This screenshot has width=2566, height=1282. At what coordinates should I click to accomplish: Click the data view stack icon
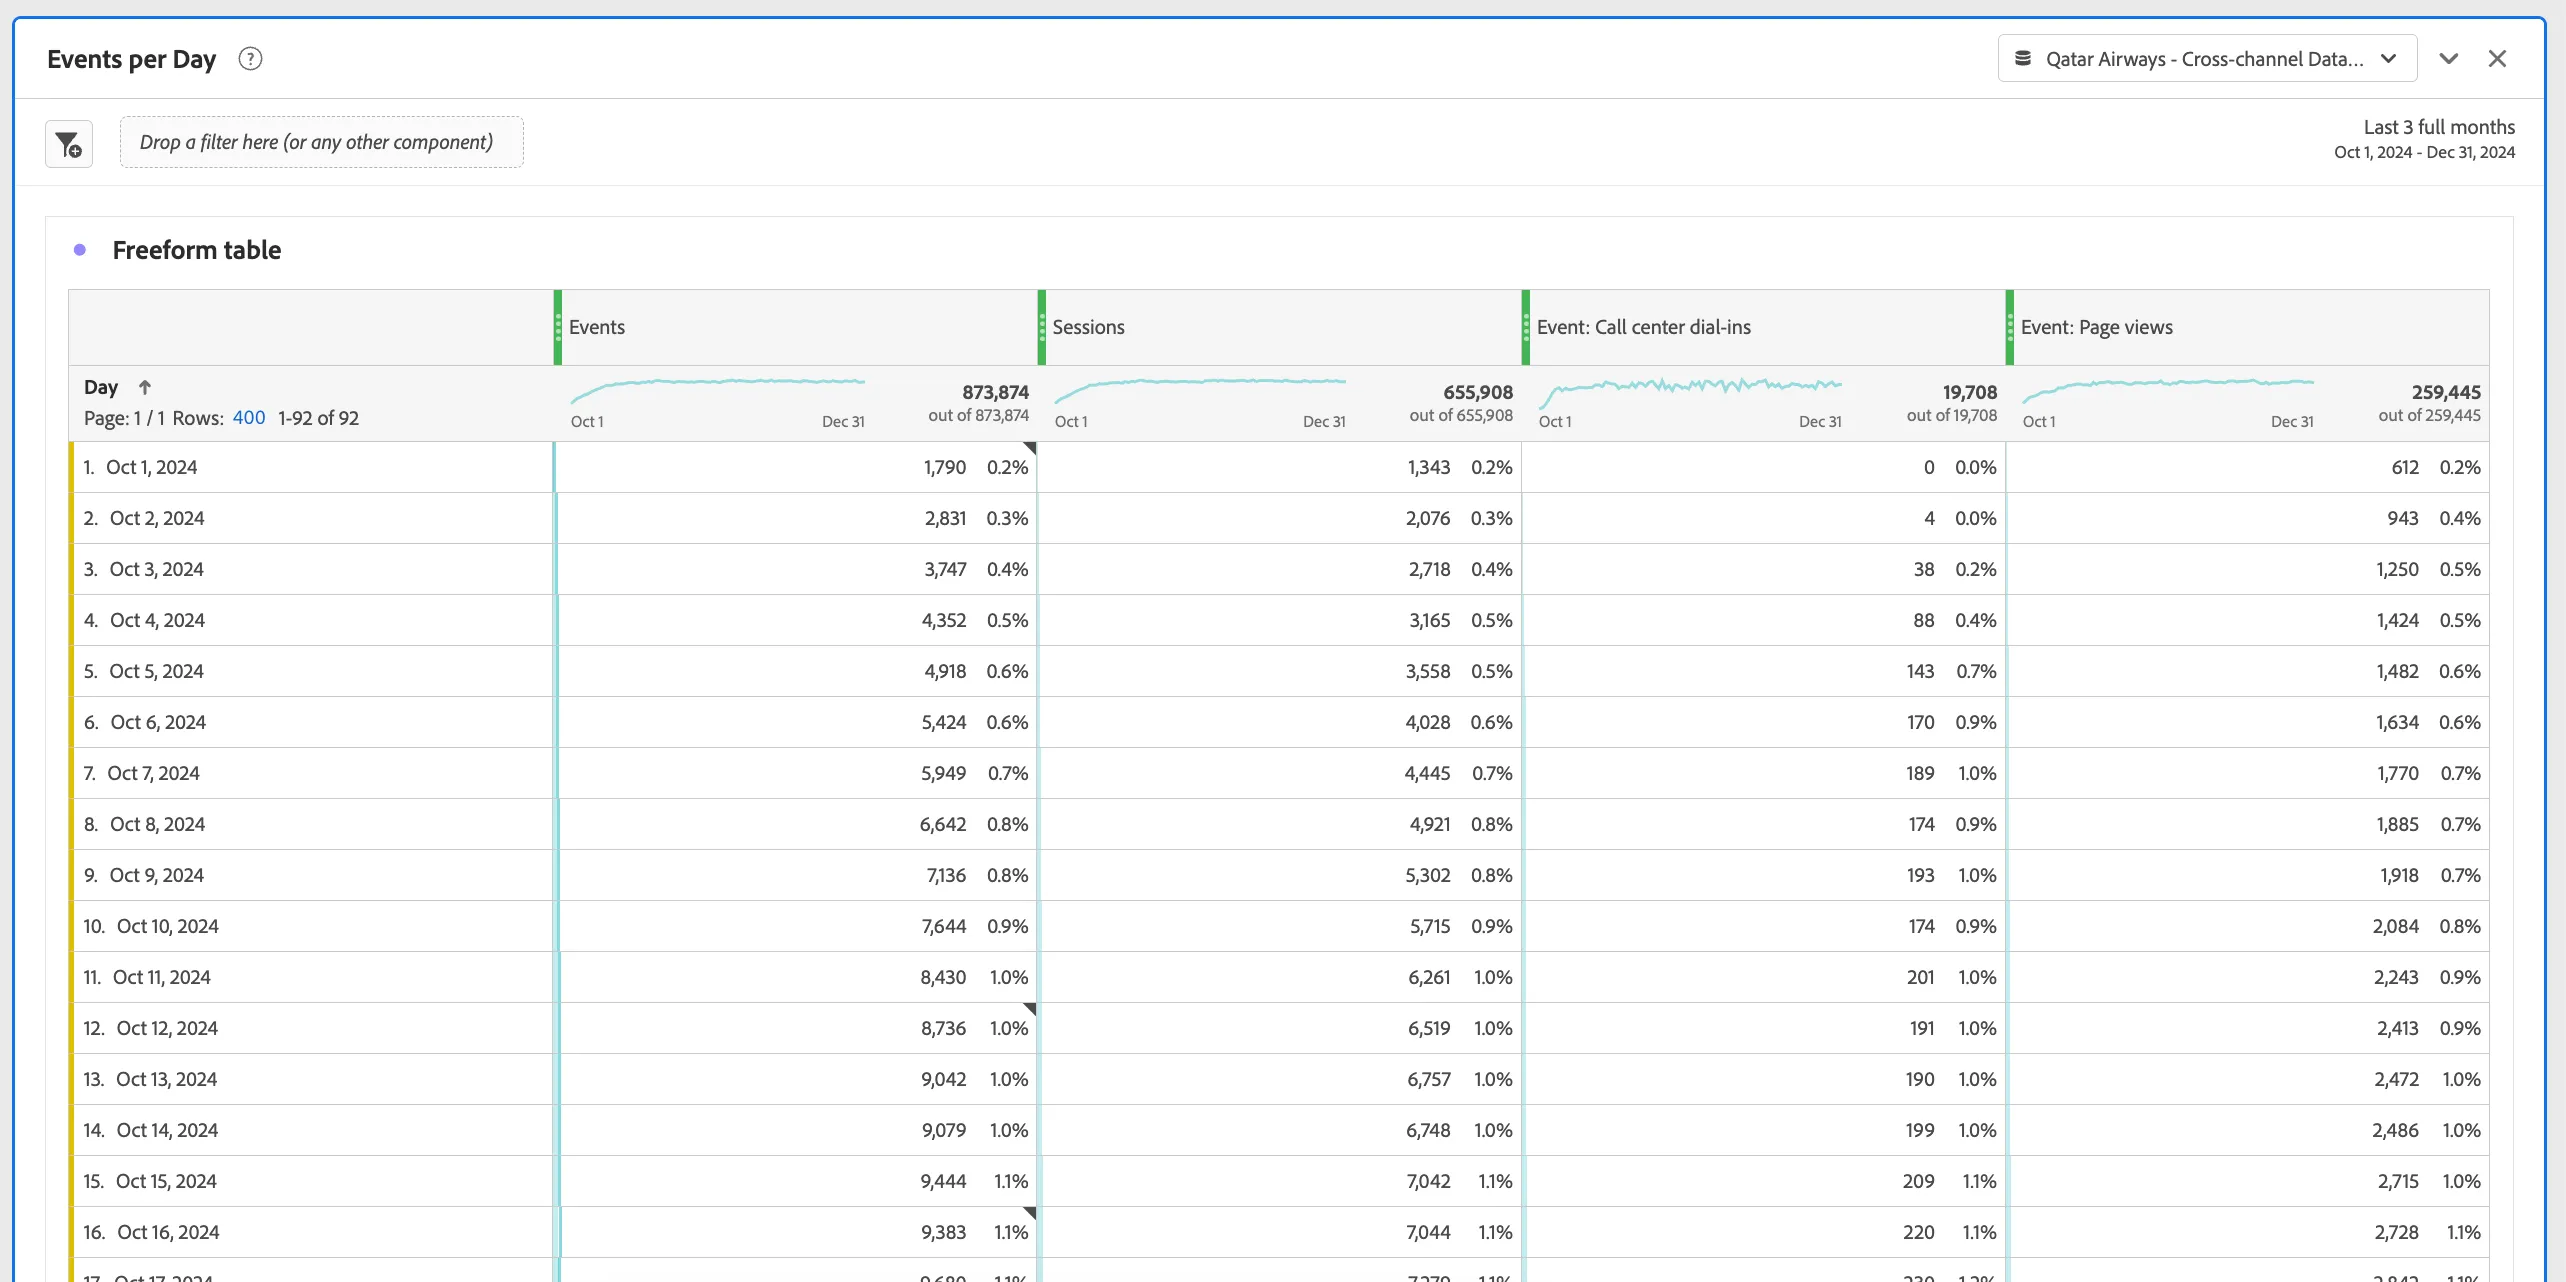click(x=2023, y=58)
